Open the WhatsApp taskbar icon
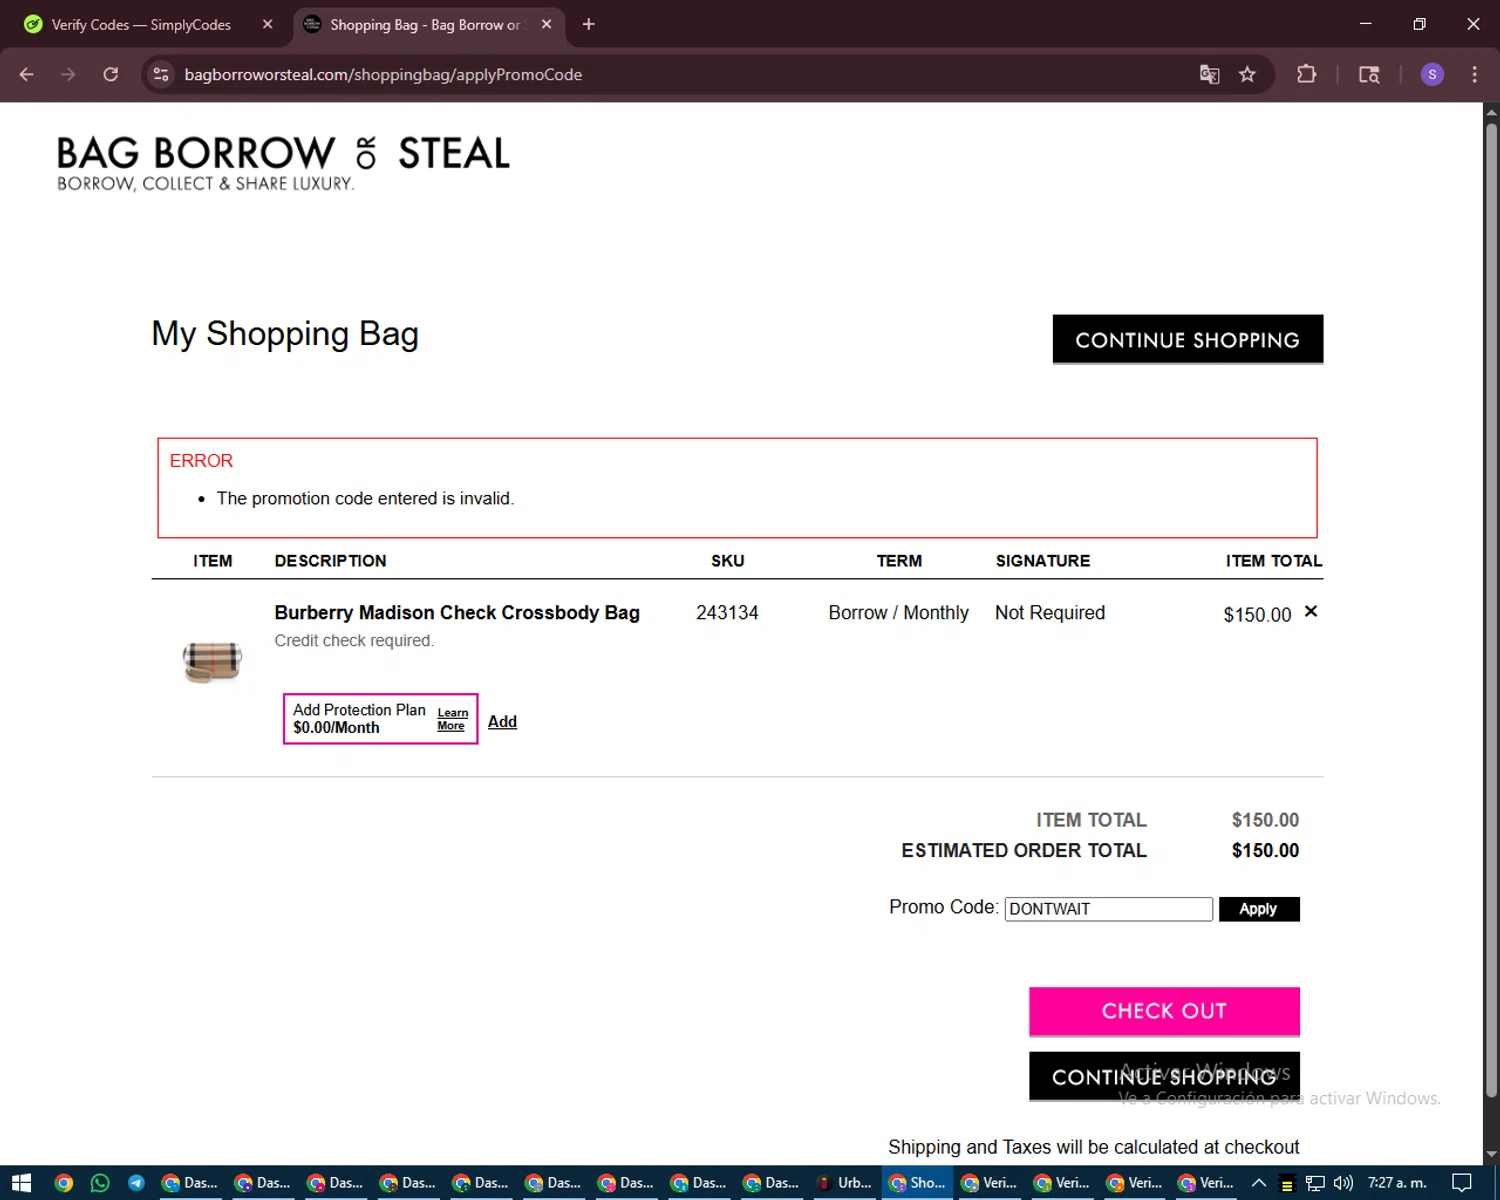1500x1200 pixels. tap(100, 1183)
